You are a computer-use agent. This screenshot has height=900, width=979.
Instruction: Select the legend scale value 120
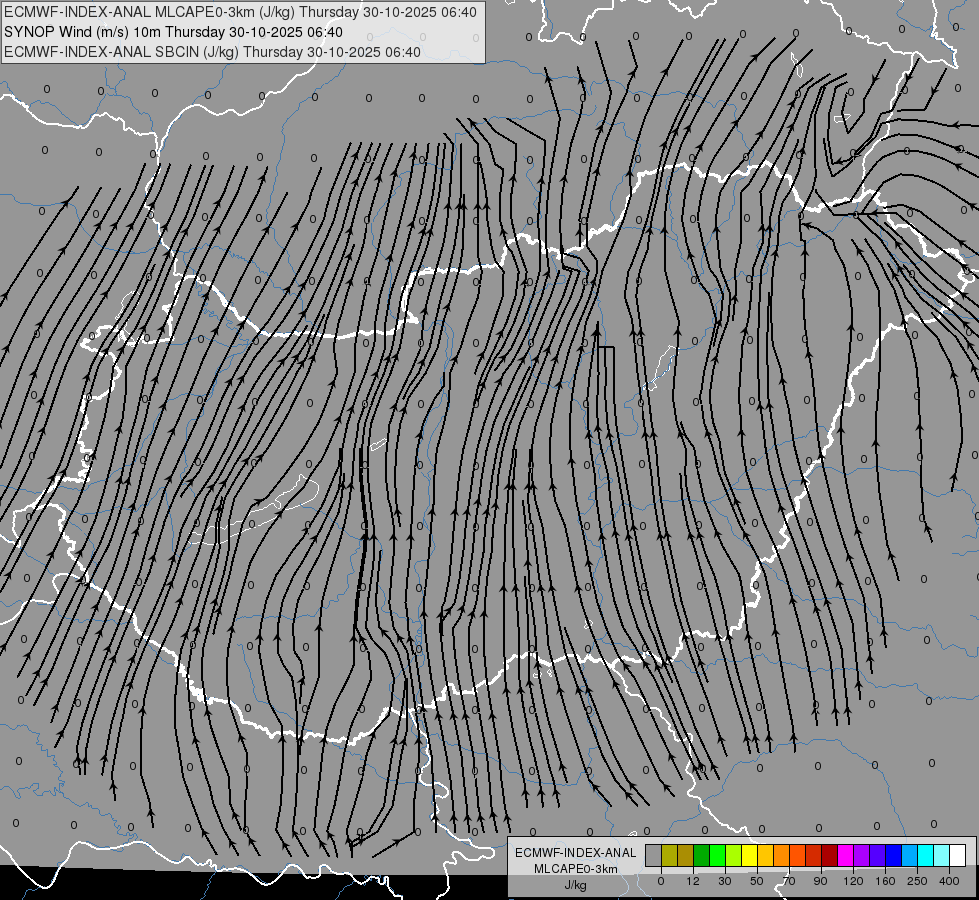tap(853, 881)
